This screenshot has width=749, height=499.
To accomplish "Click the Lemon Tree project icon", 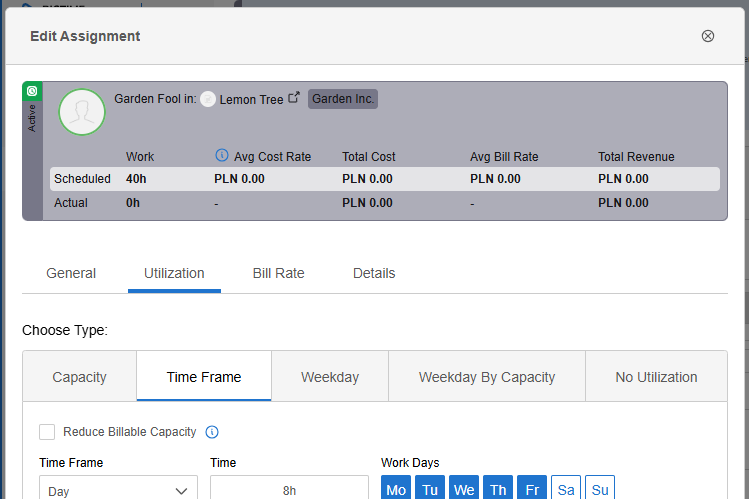I will click(x=208, y=99).
